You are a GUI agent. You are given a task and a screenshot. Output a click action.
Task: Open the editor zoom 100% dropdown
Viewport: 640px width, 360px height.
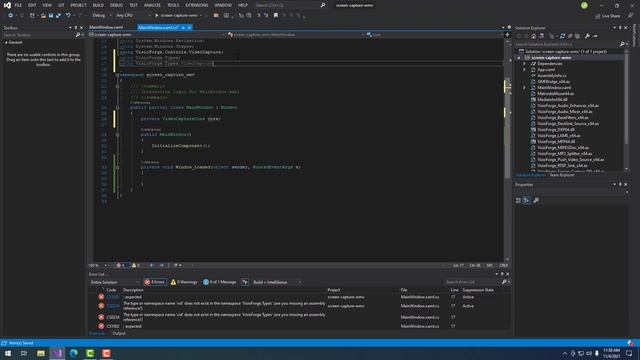[x=98, y=265]
